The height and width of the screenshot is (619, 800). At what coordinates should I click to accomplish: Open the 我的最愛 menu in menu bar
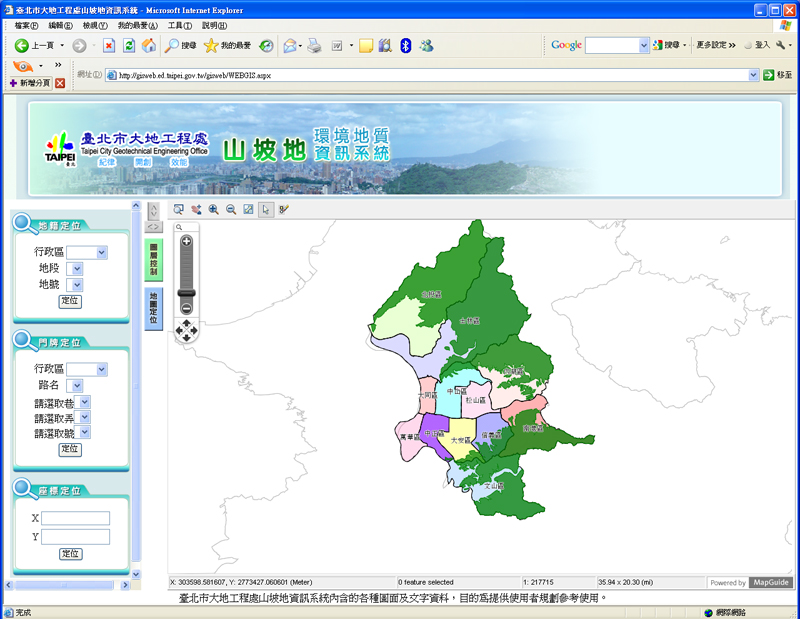pyautogui.click(x=136, y=25)
